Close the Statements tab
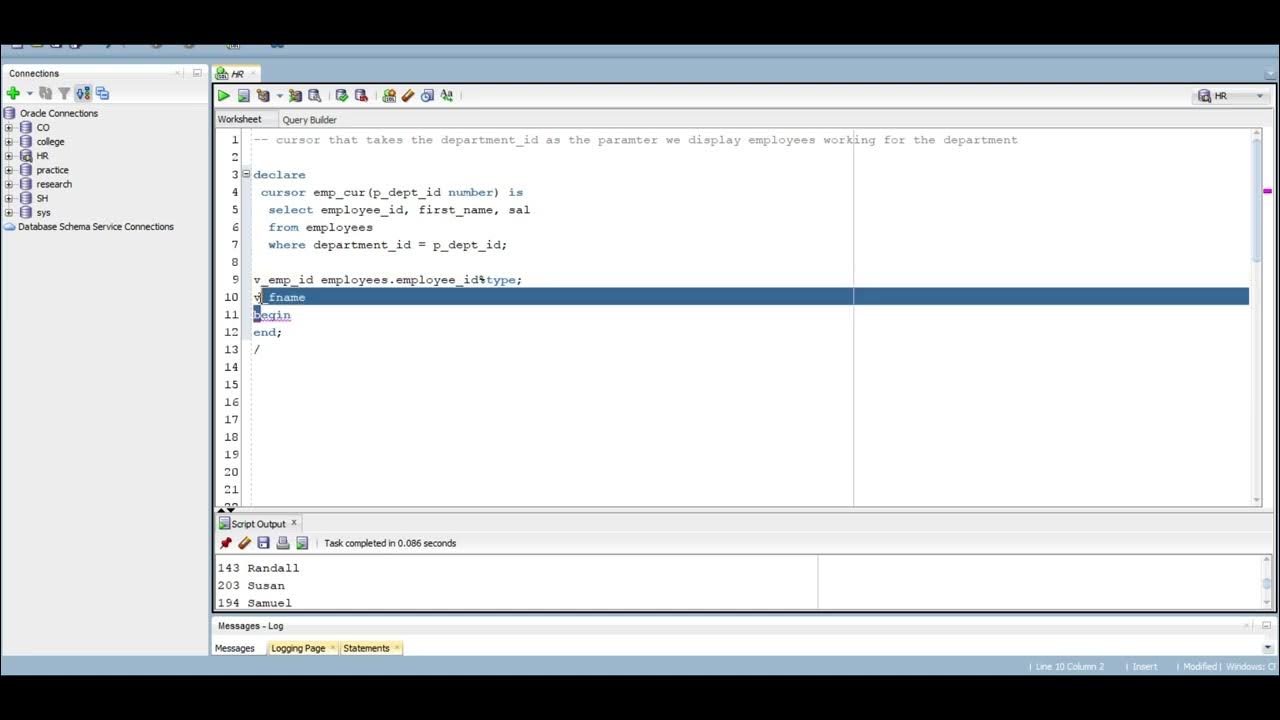This screenshot has width=1280, height=720. coord(397,648)
